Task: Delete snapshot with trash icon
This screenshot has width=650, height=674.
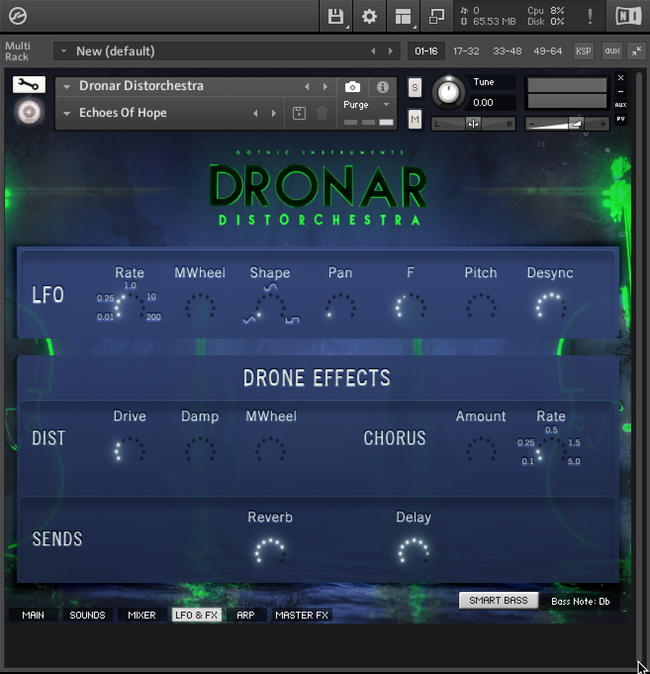Action: (x=322, y=113)
